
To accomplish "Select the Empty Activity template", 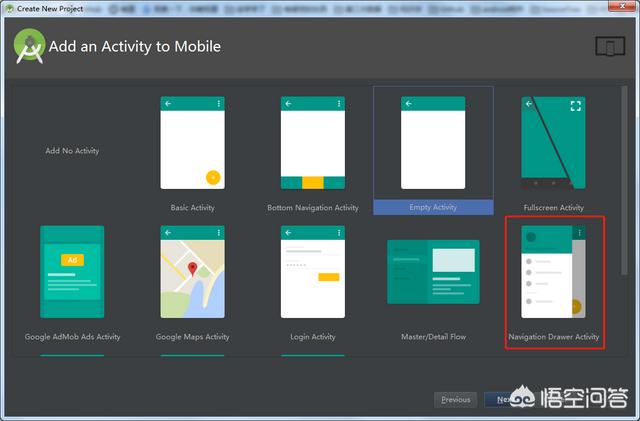I will coord(432,143).
